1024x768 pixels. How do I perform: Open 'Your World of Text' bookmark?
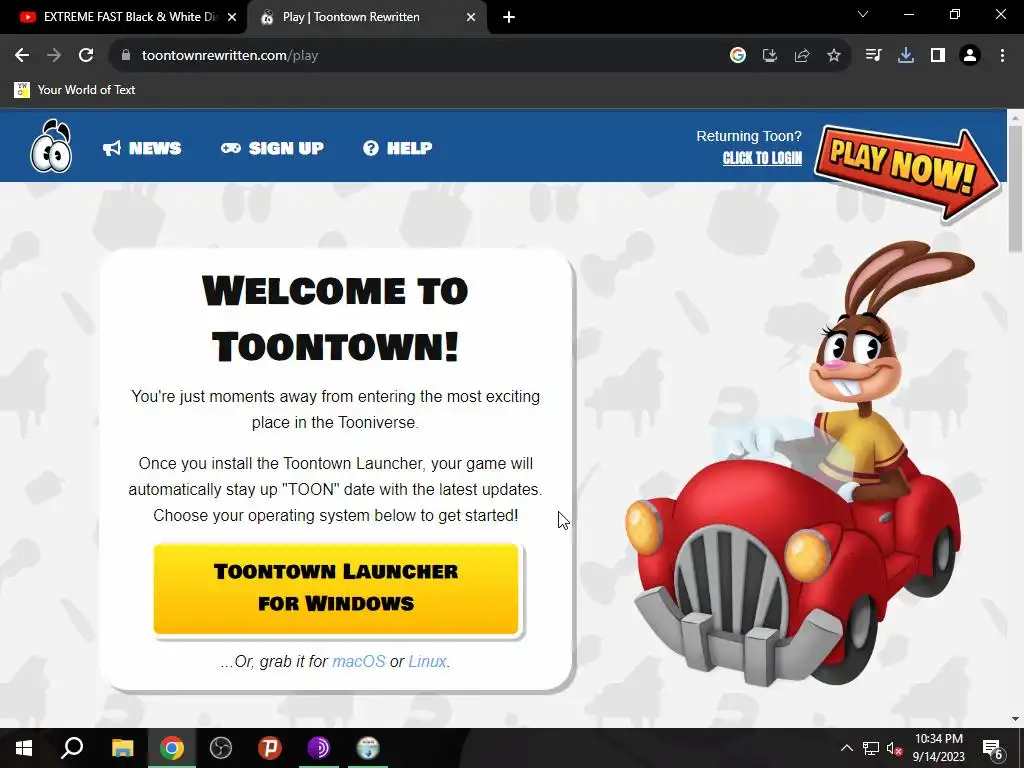74,89
